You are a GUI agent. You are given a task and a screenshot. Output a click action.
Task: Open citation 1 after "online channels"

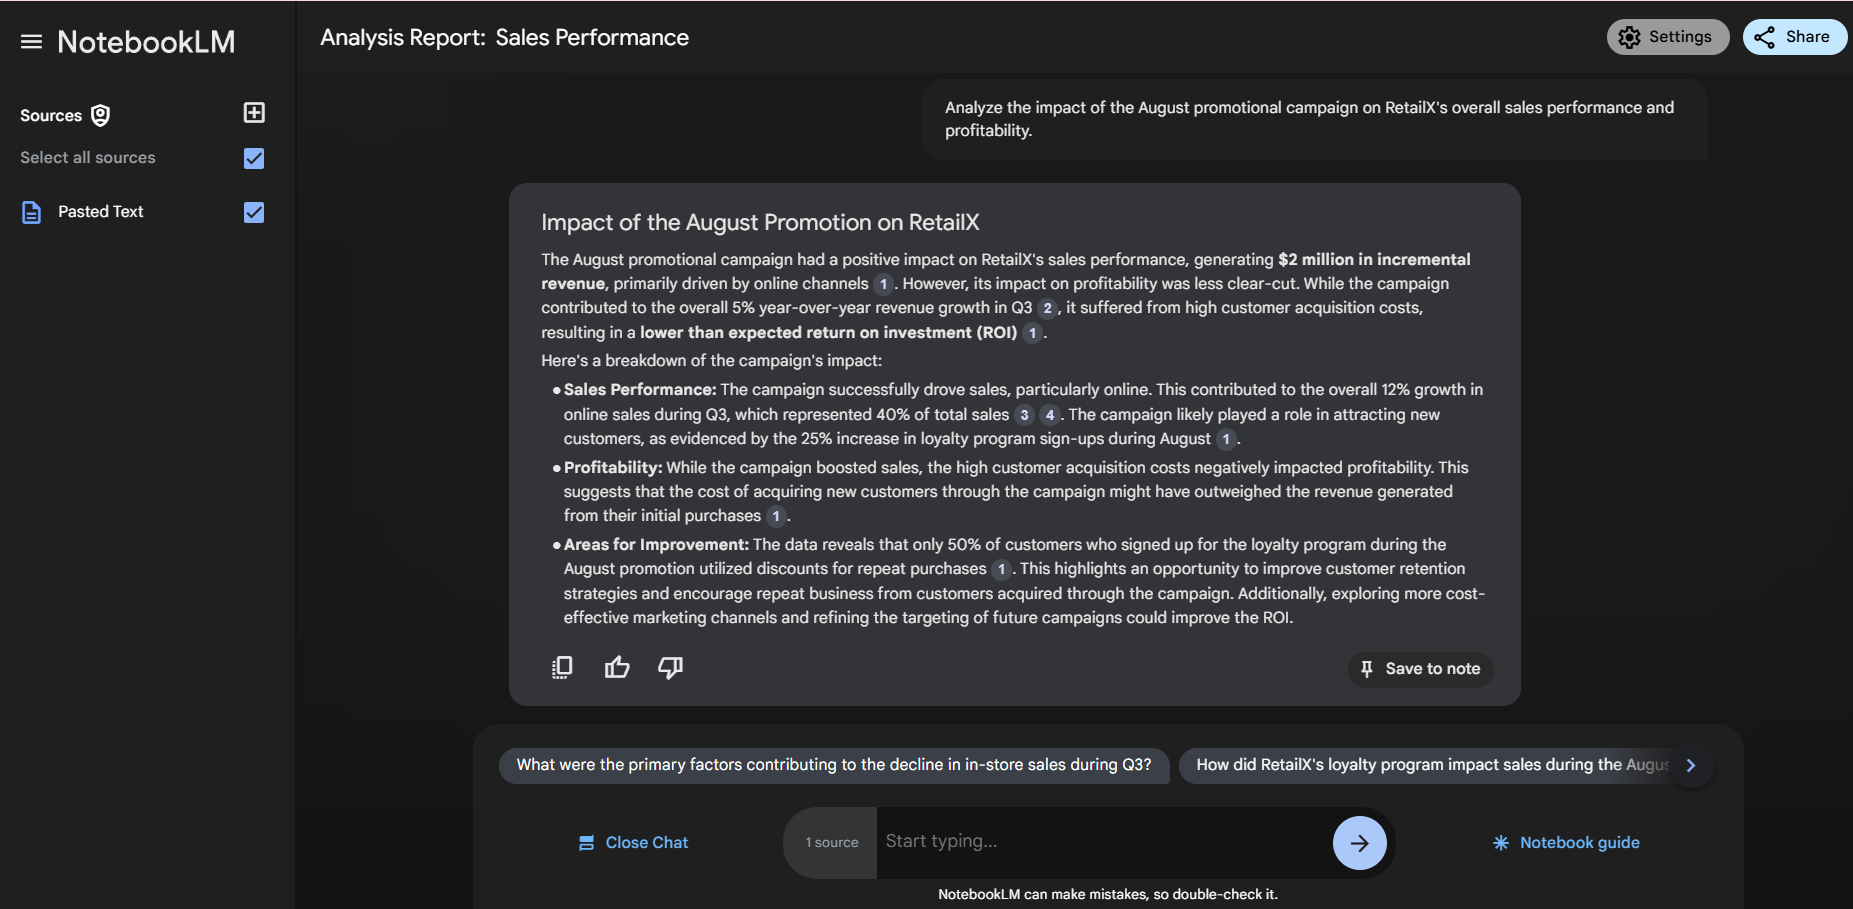coord(883,284)
